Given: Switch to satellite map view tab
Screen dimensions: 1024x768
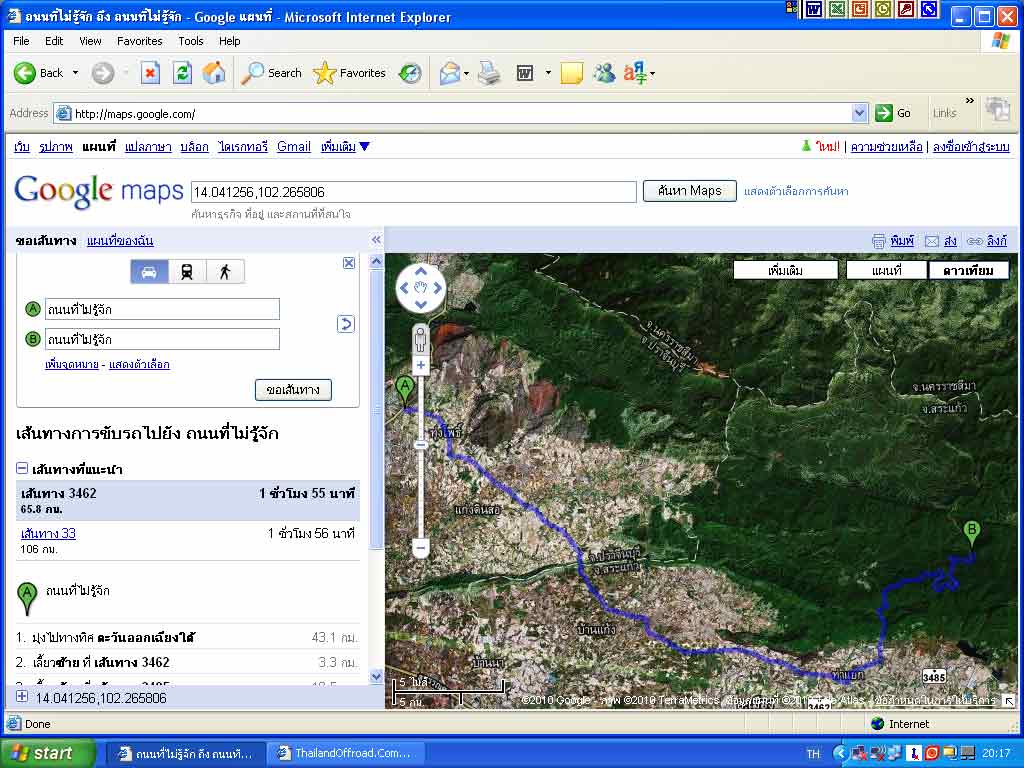Looking at the screenshot, I should tap(968, 270).
